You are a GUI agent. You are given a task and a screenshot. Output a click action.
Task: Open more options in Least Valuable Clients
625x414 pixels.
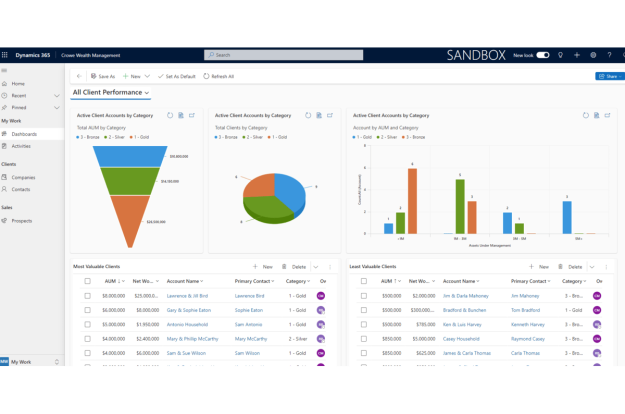pos(606,267)
